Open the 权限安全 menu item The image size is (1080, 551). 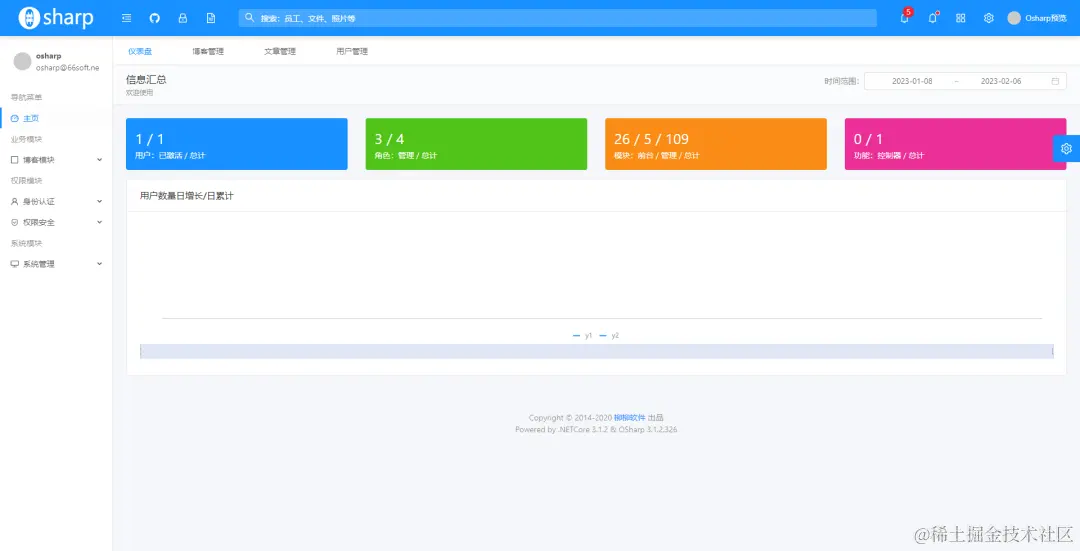click(x=56, y=222)
